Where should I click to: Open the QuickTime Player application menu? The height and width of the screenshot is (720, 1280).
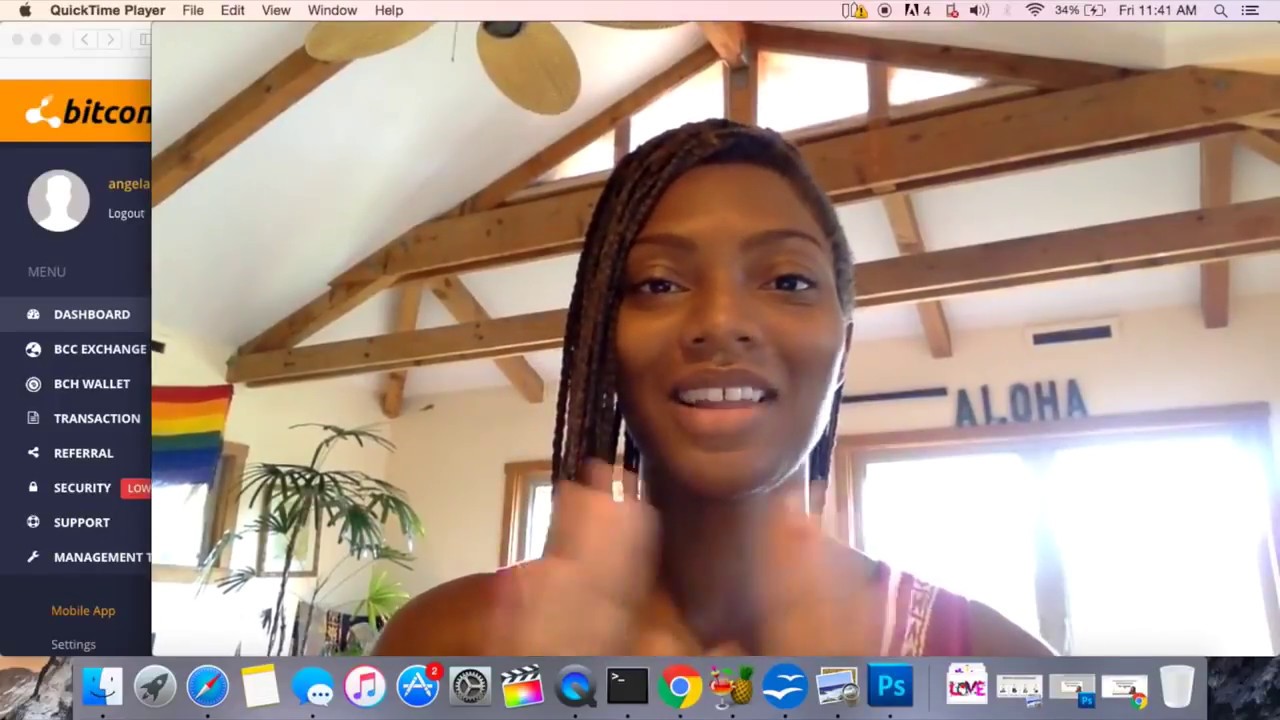pyautogui.click(x=107, y=10)
